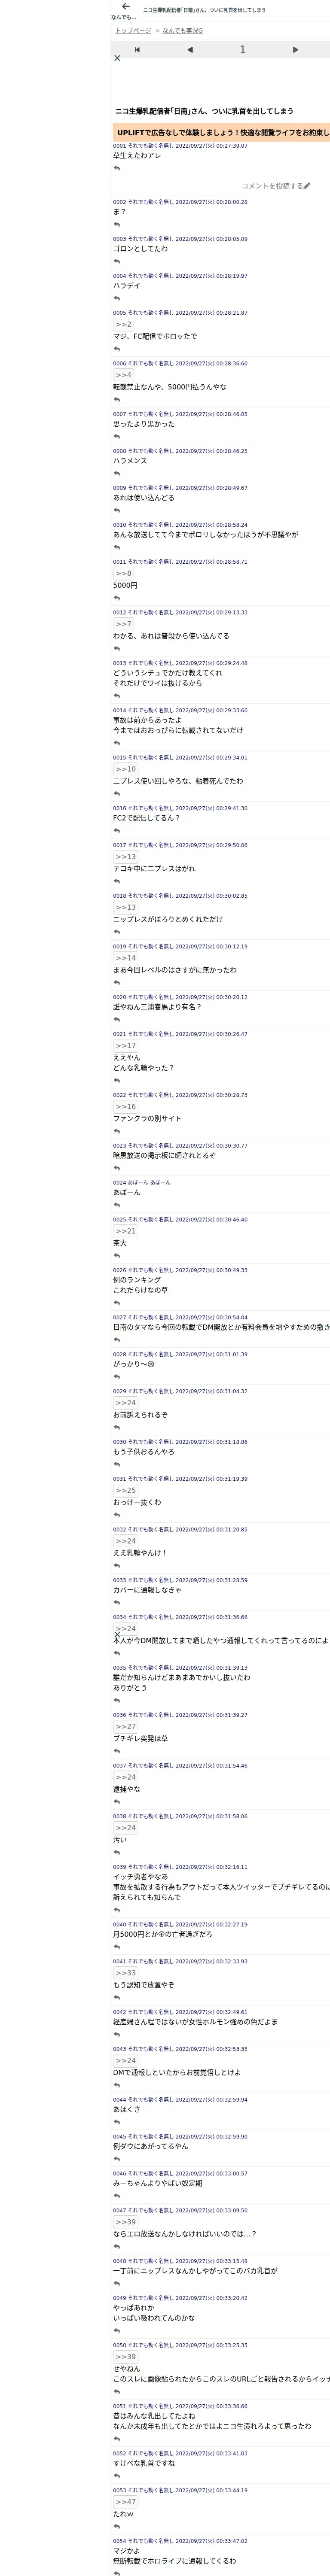Viewport: 330px width, 2576px height.
Task: Follow the >>14 anchor in post 0019
Action: [x=126, y=958]
